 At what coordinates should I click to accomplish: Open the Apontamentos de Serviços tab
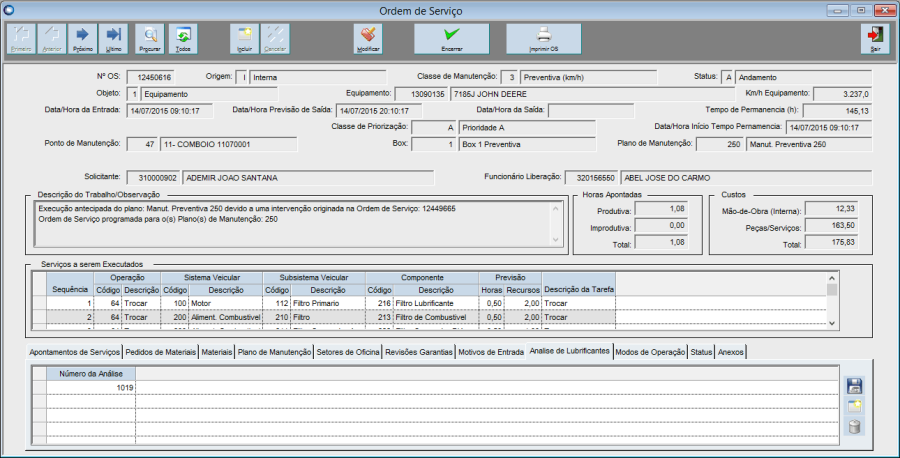coord(75,352)
